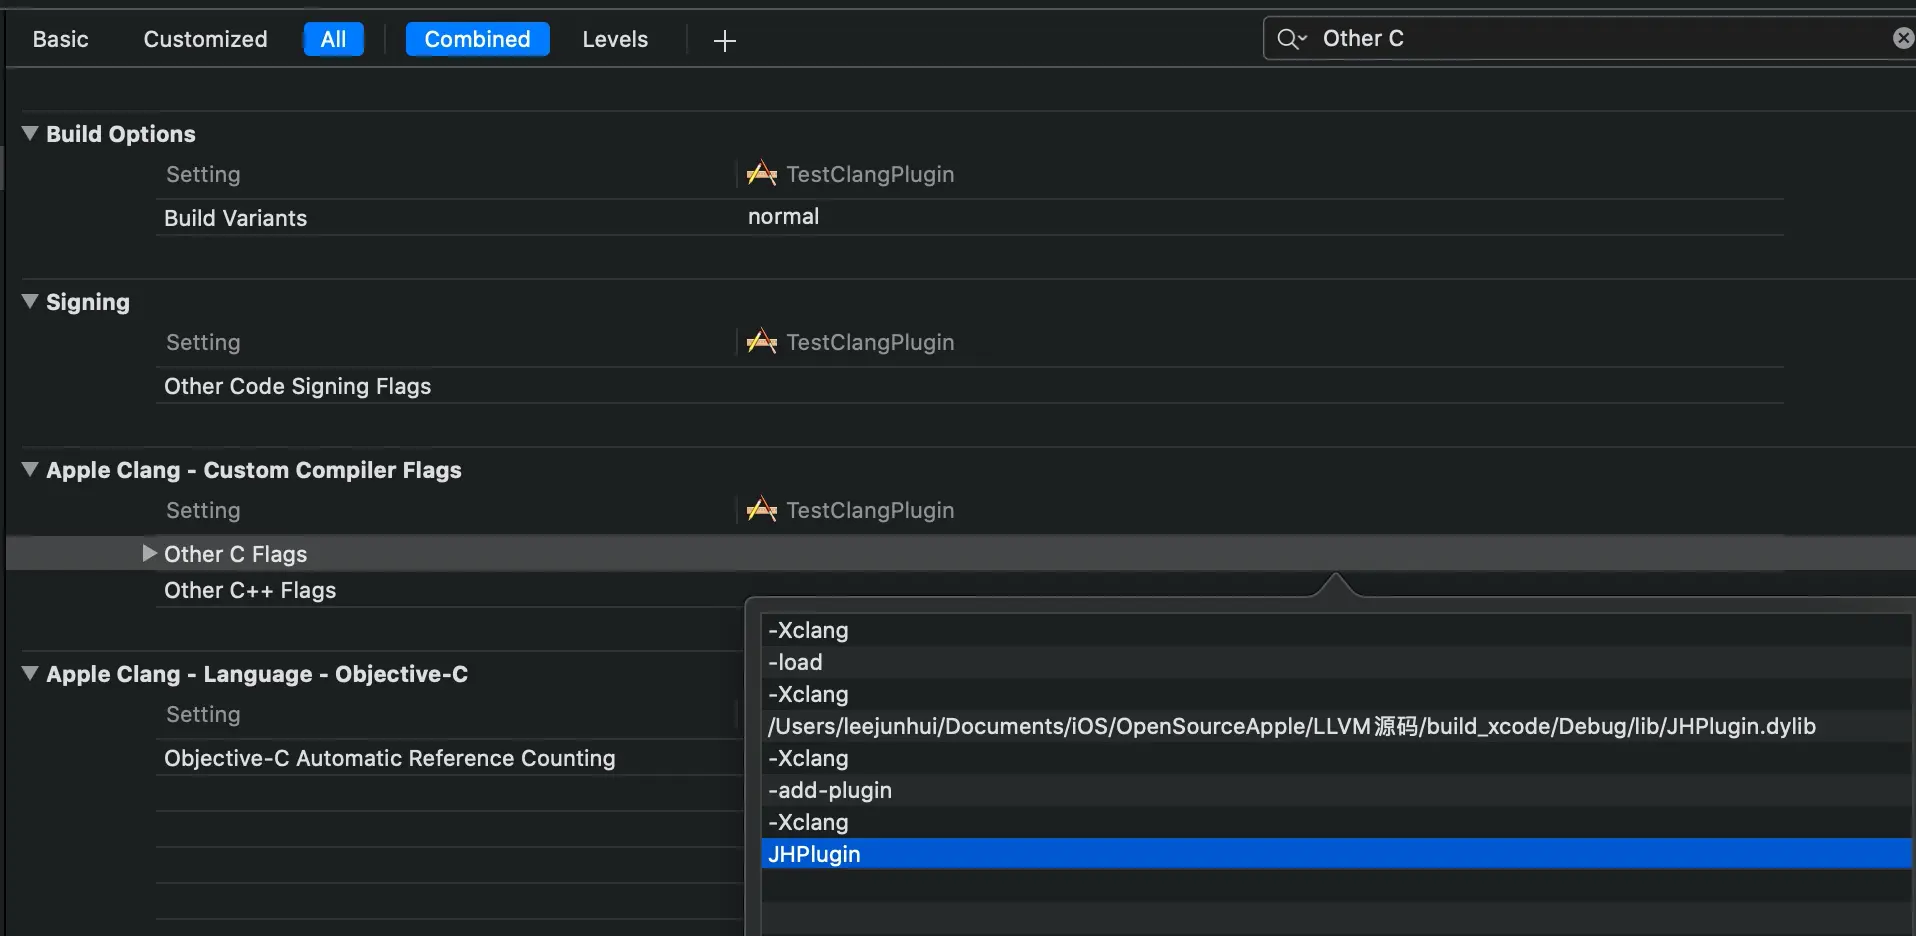Select the -add-plugin entry in the popover
The width and height of the screenshot is (1916, 936).
coord(1336,790)
